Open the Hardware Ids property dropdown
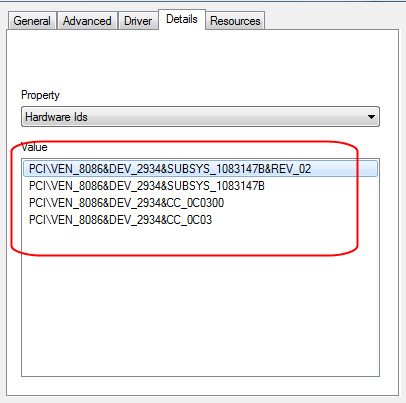Viewport: 406px width, 403px height. [200, 117]
